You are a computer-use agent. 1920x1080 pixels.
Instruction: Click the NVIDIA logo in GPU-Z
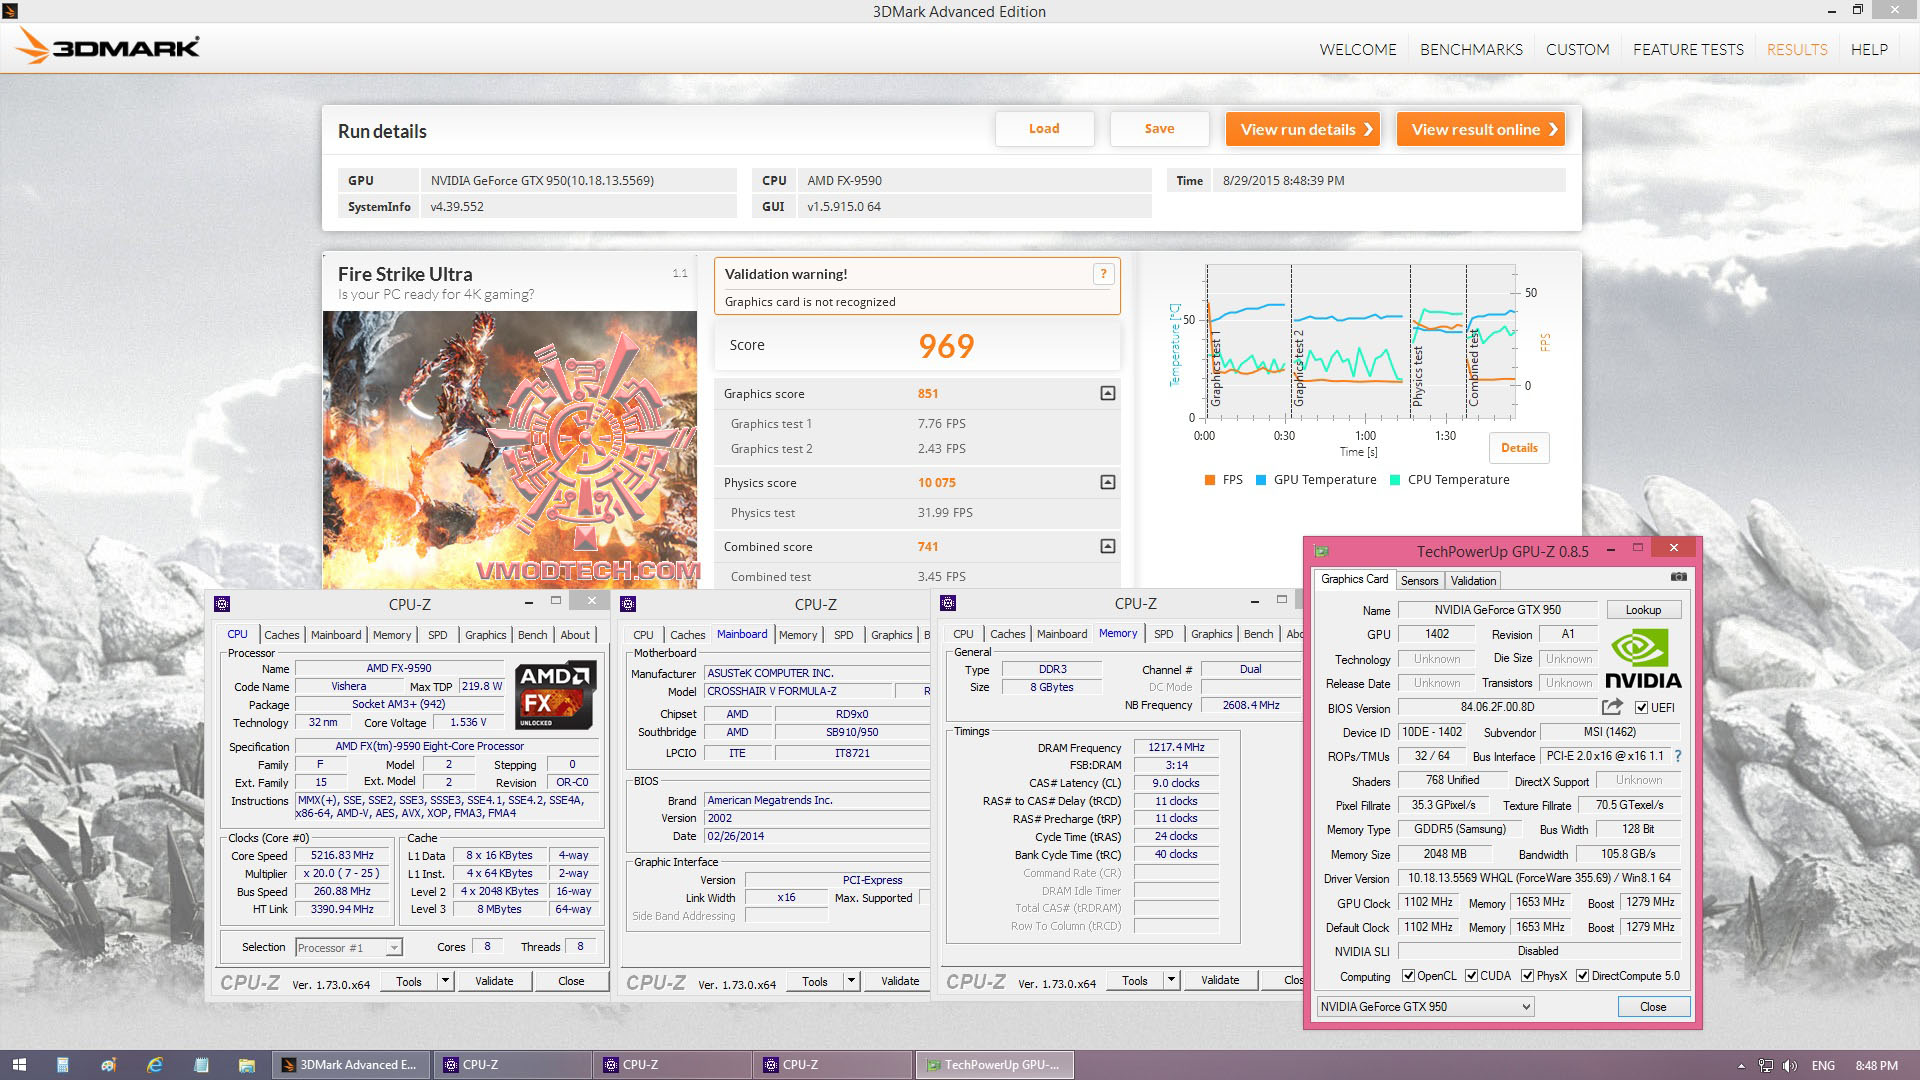pos(1642,659)
